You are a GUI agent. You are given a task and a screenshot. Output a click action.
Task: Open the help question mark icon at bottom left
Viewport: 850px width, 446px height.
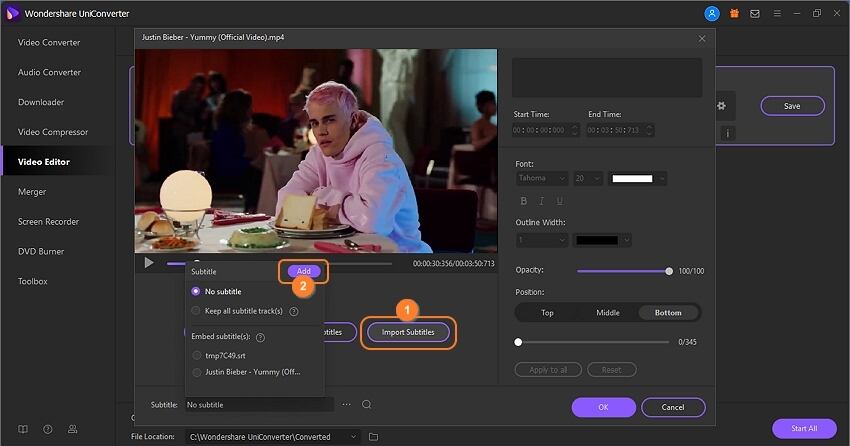tap(48, 429)
